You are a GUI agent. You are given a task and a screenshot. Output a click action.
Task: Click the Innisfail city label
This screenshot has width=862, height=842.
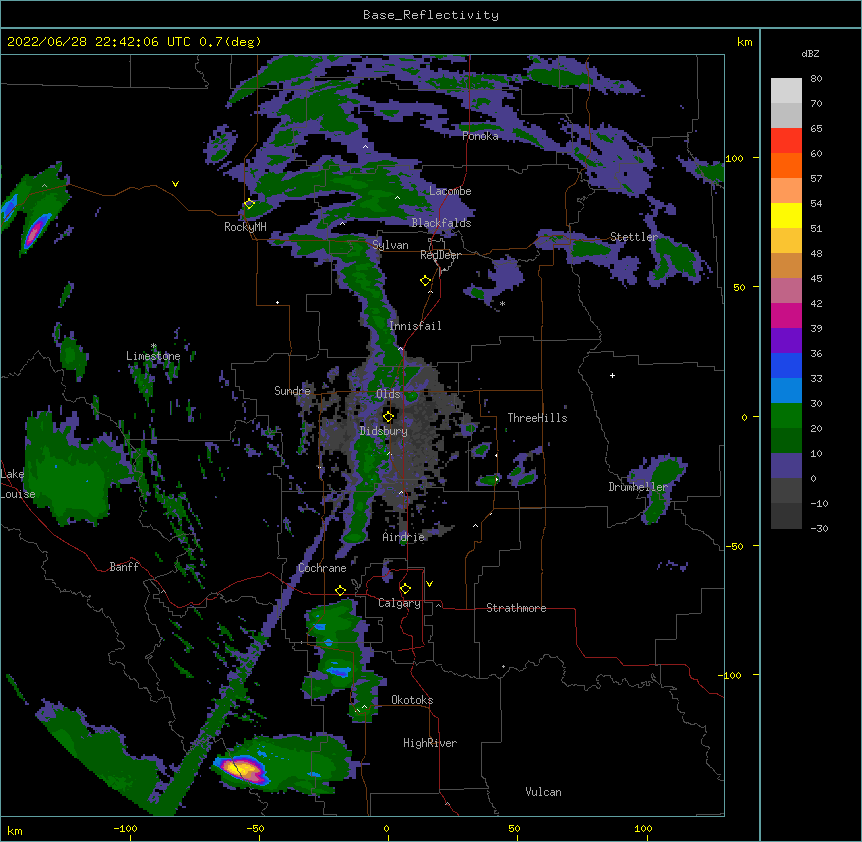tap(415, 326)
